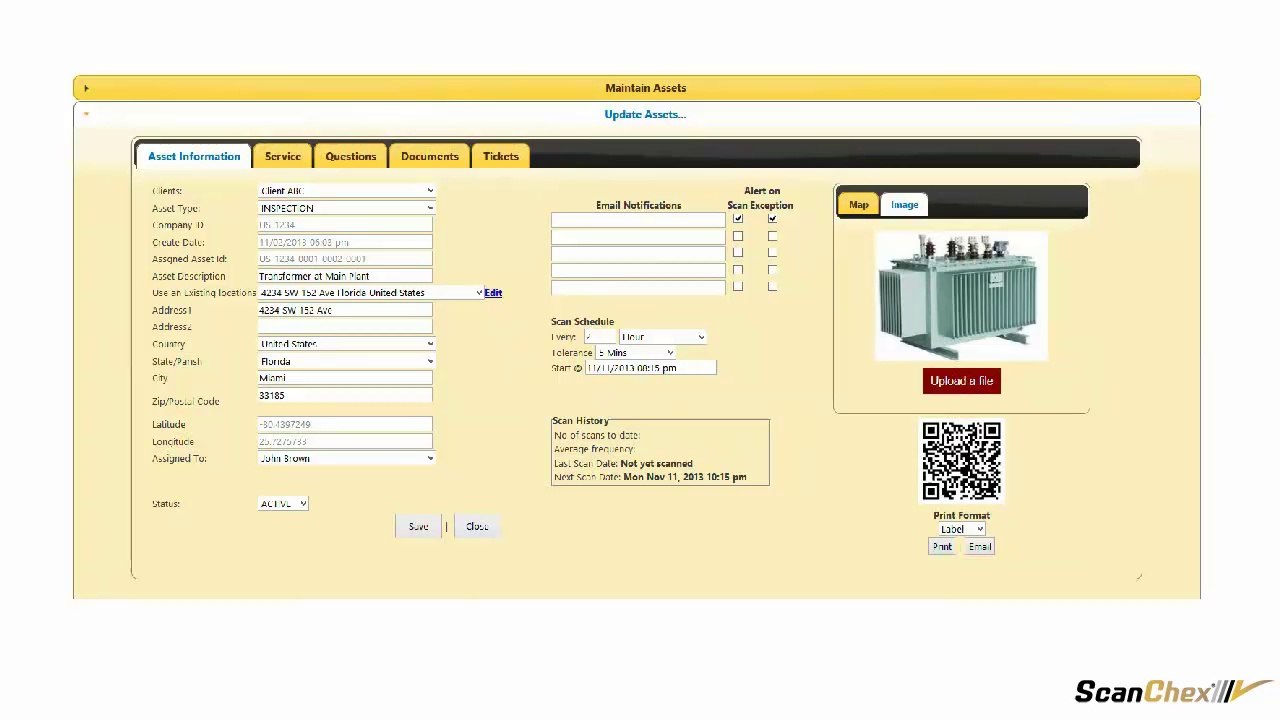Click the fourth Email Notifications field

(x=638, y=270)
